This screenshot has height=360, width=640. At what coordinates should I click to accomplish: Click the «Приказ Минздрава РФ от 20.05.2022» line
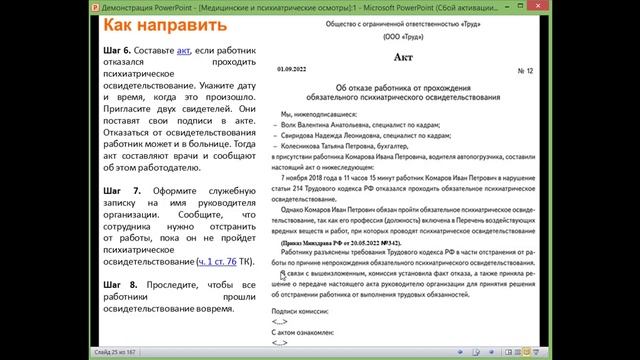pos(341,243)
